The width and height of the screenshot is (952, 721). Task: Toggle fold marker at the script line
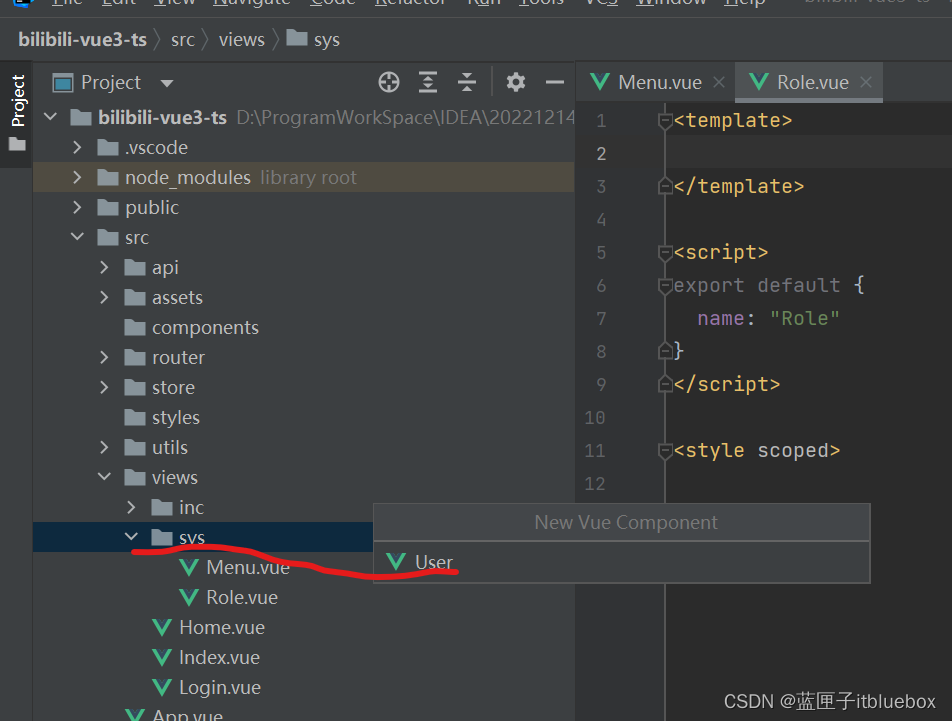[665, 252]
